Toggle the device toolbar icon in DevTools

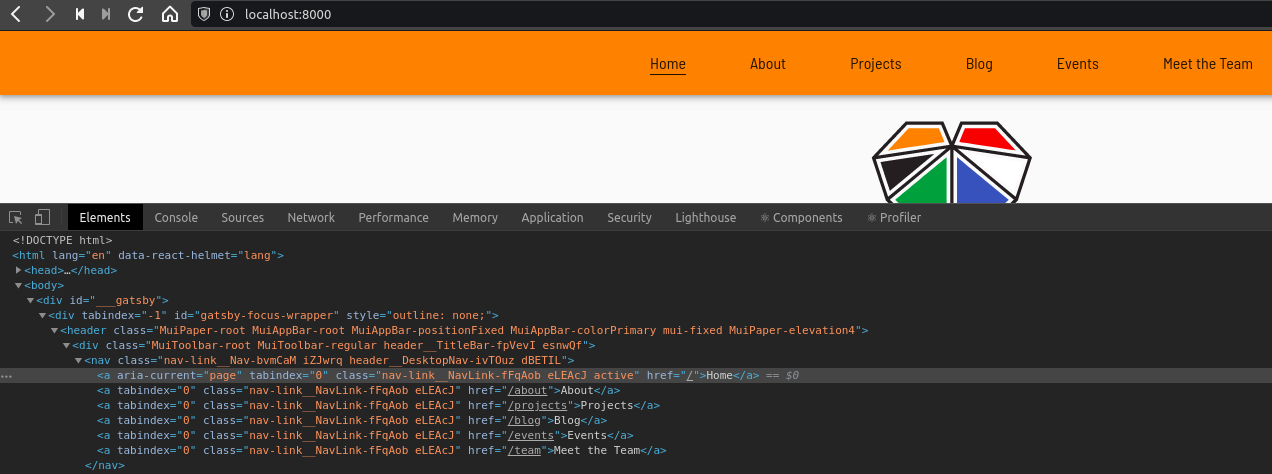[x=42, y=217]
